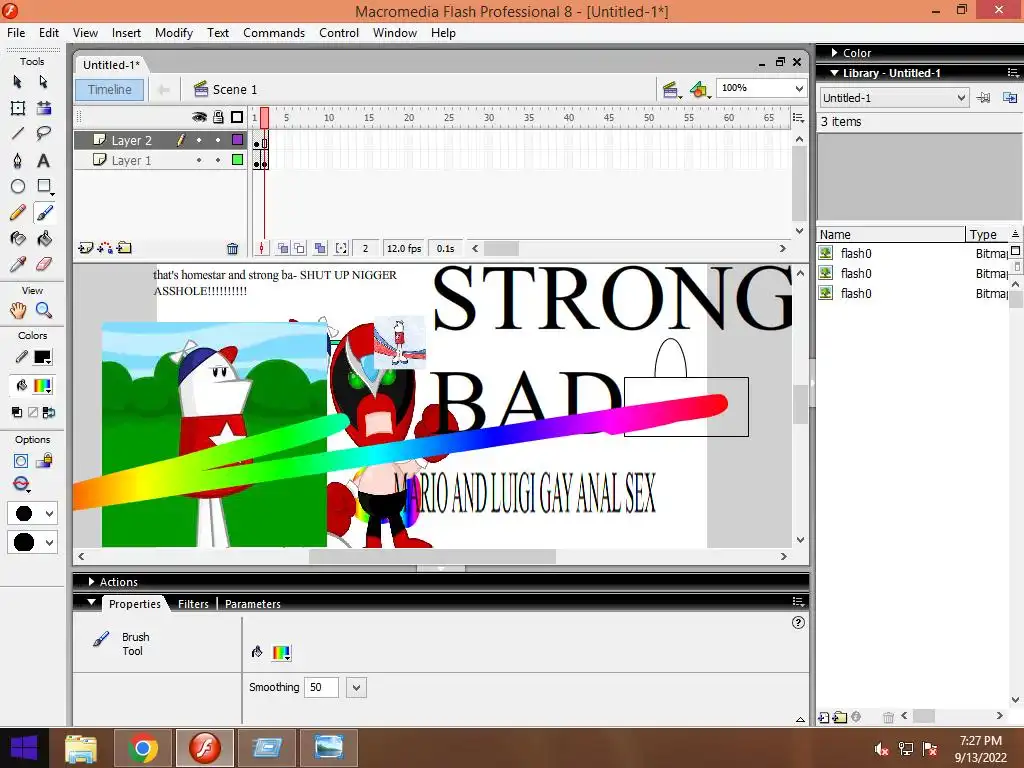Screen dimensions: 1024x768
Task: Click Add Motion Guide icon
Action: pos(104,248)
